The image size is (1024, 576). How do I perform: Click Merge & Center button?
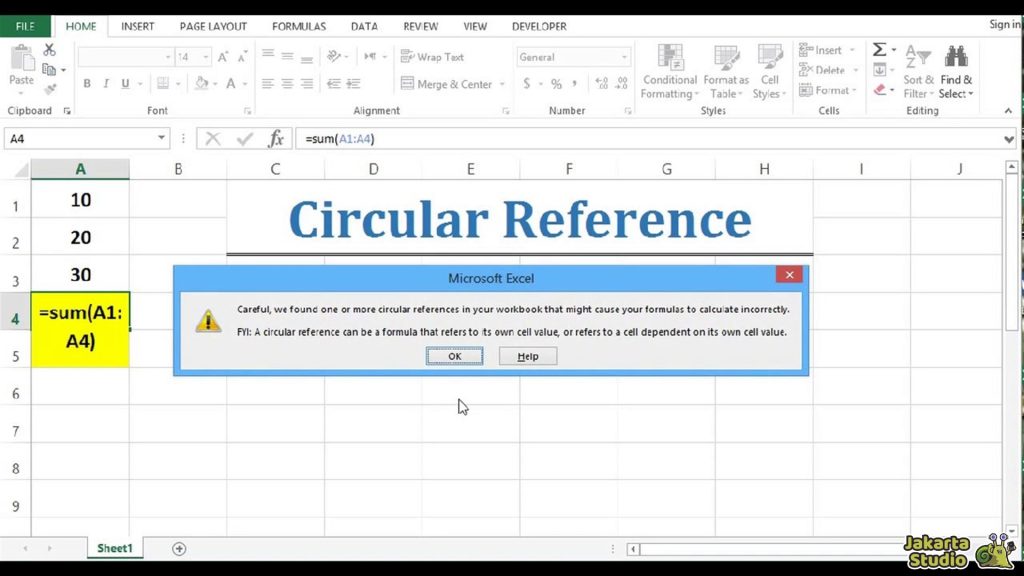(446, 84)
